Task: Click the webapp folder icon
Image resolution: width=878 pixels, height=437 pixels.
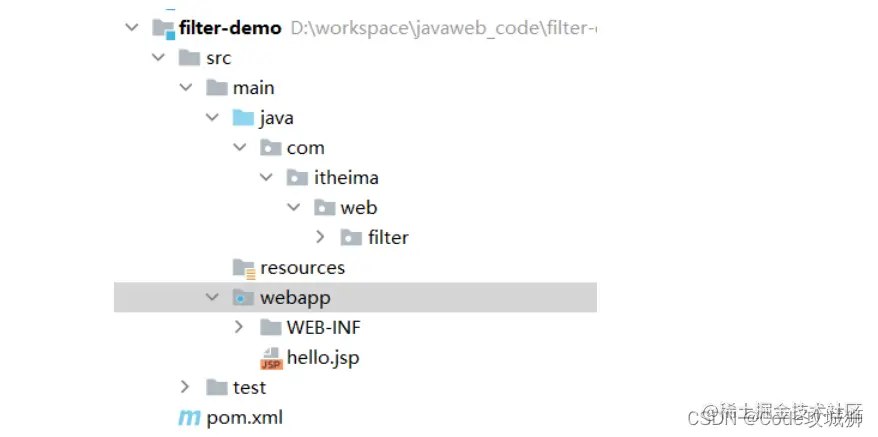Action: coord(244,297)
